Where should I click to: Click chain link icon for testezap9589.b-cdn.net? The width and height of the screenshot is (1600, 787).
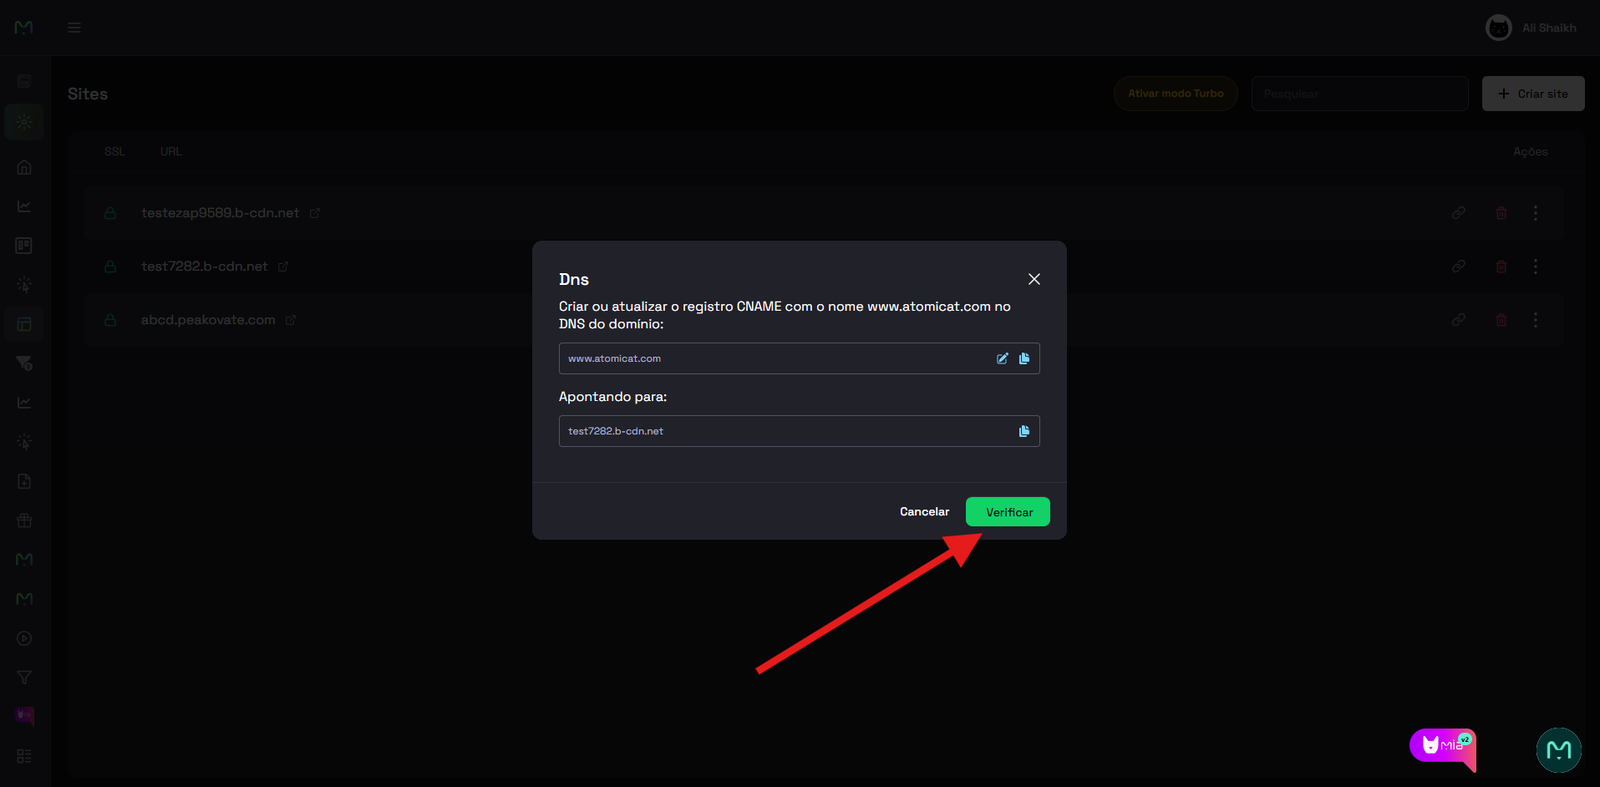pos(1459,213)
